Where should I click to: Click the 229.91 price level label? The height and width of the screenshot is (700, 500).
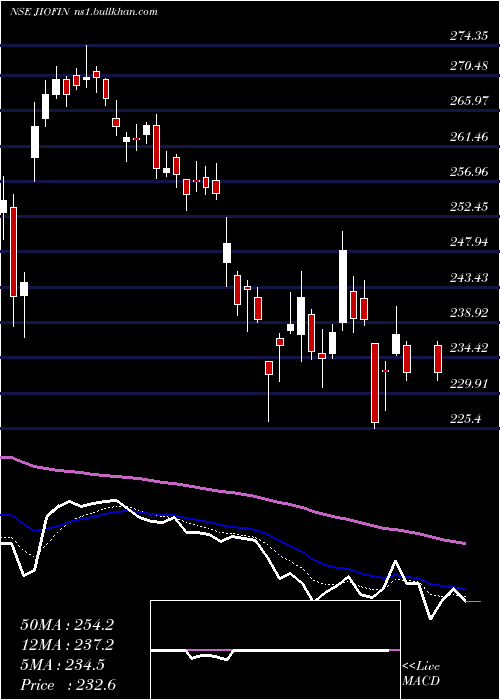pyautogui.click(x=469, y=383)
